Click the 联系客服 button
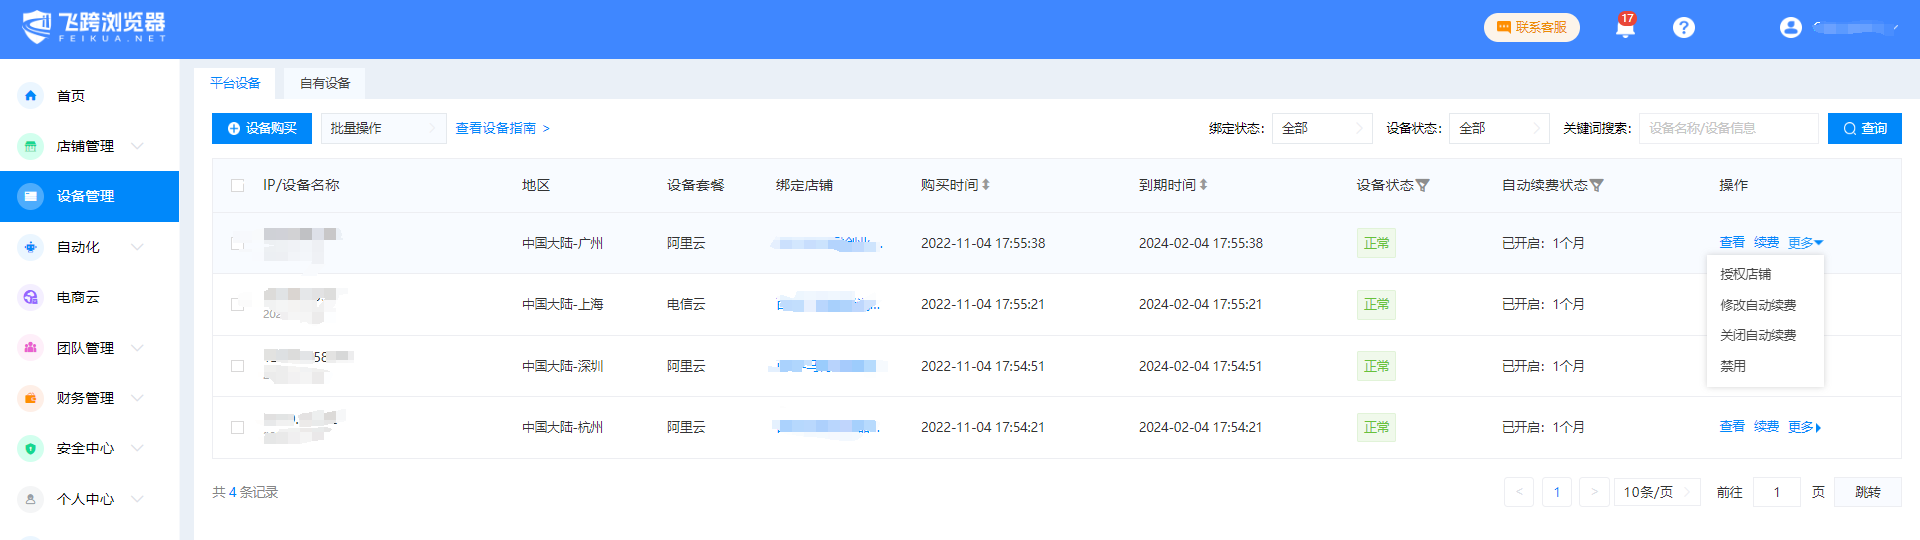Viewport: 1920px width, 540px height. pyautogui.click(x=1532, y=28)
